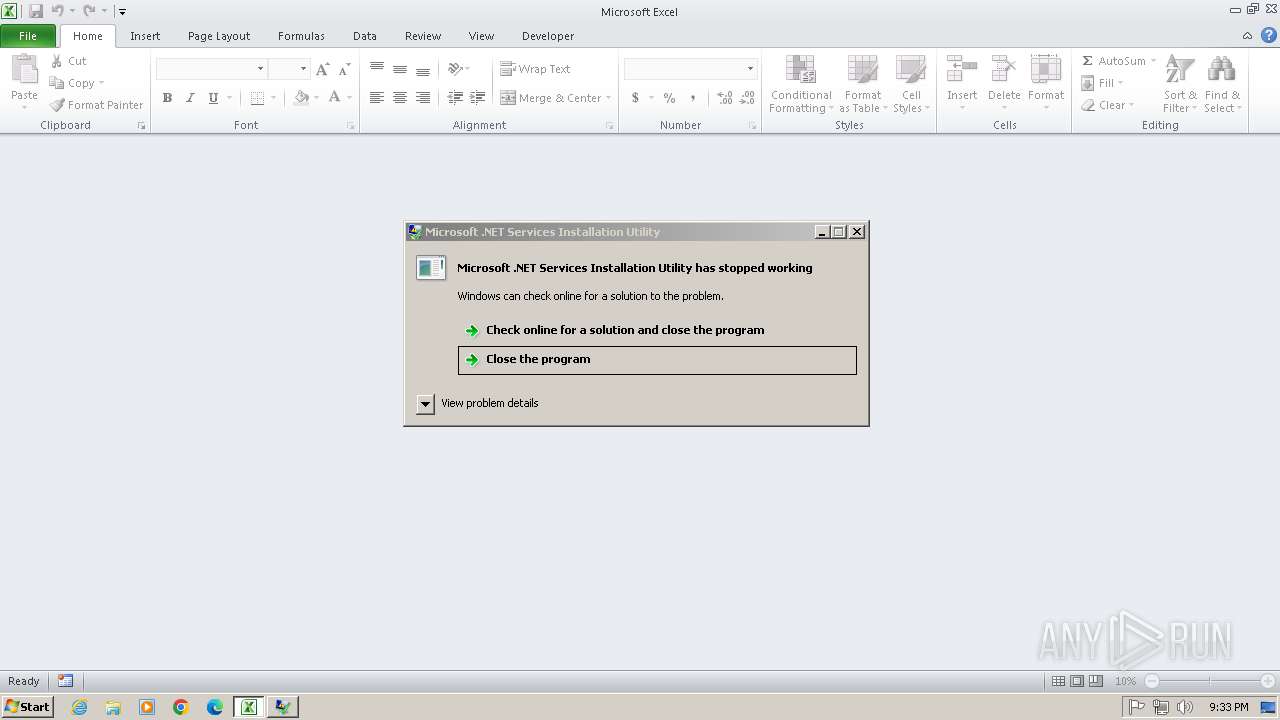This screenshot has height=720, width=1280.
Task: Open Internet Explorer from taskbar
Action: click(79, 707)
